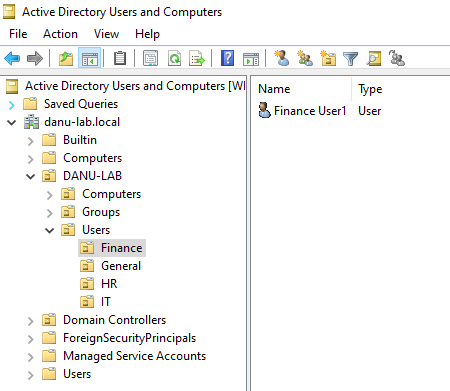Open Filter options funnel icon
The height and width of the screenshot is (391, 450).
[350, 59]
